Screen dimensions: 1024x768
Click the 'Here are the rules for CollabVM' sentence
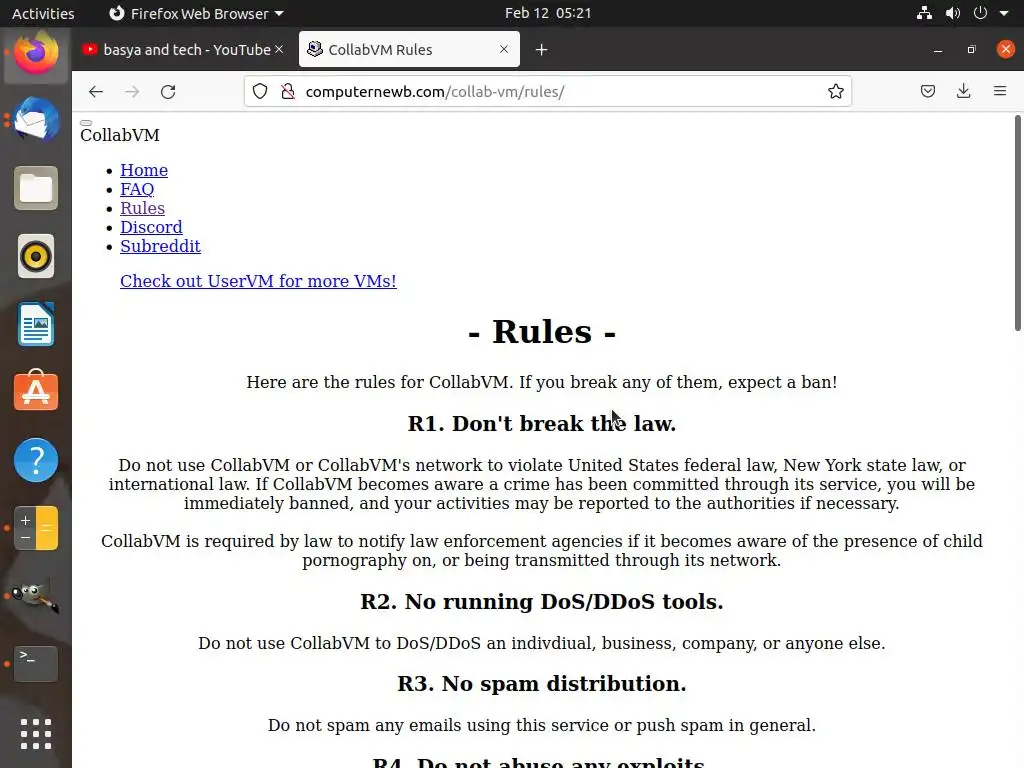pos(542,382)
